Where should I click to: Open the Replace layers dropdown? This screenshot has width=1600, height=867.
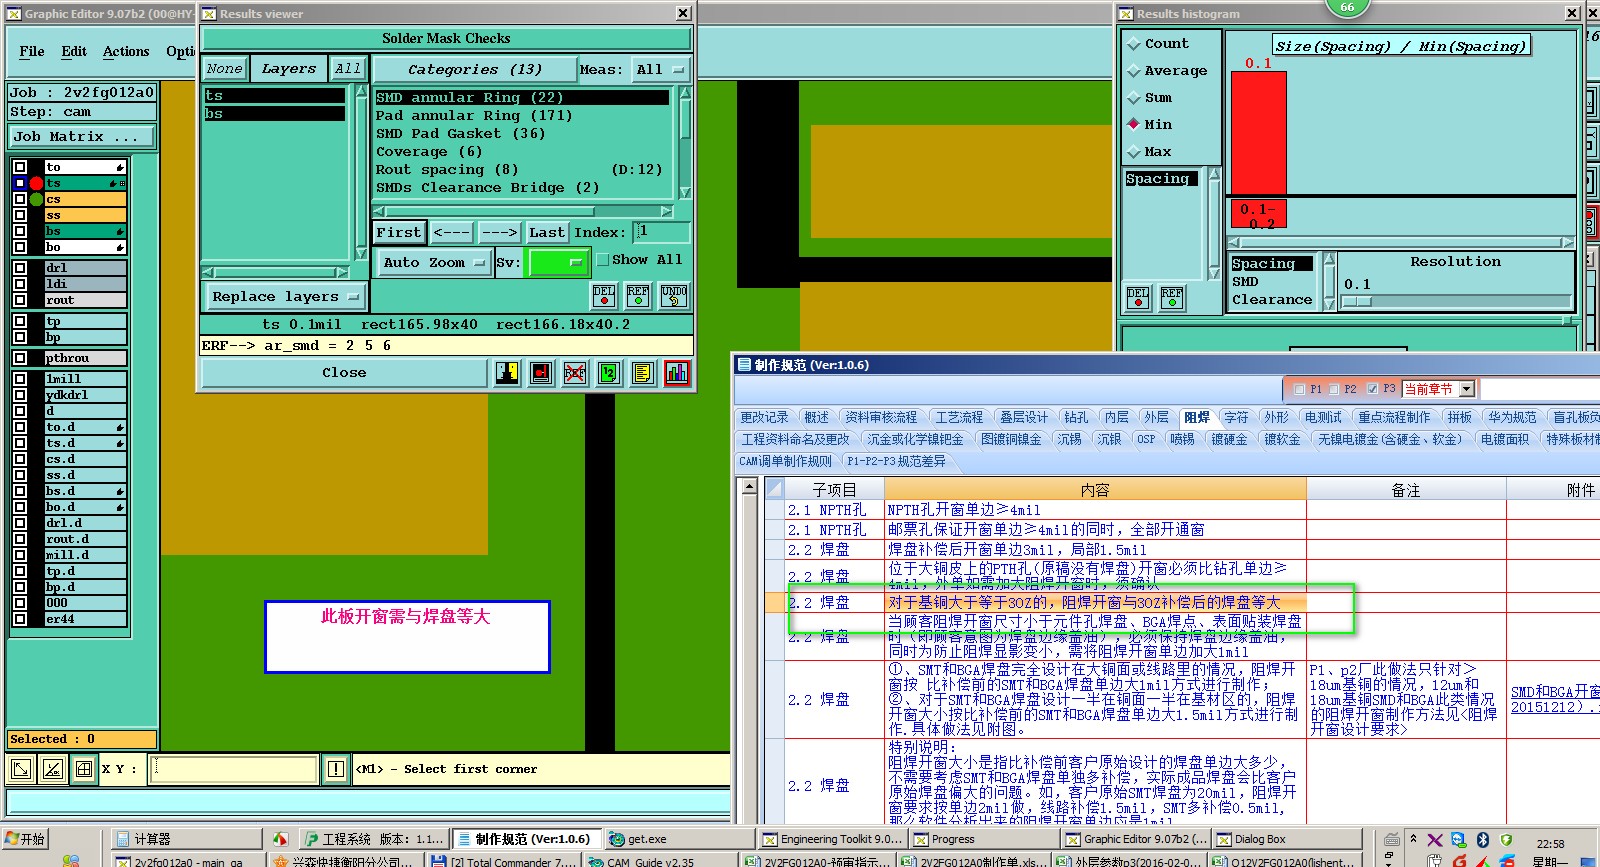point(285,297)
